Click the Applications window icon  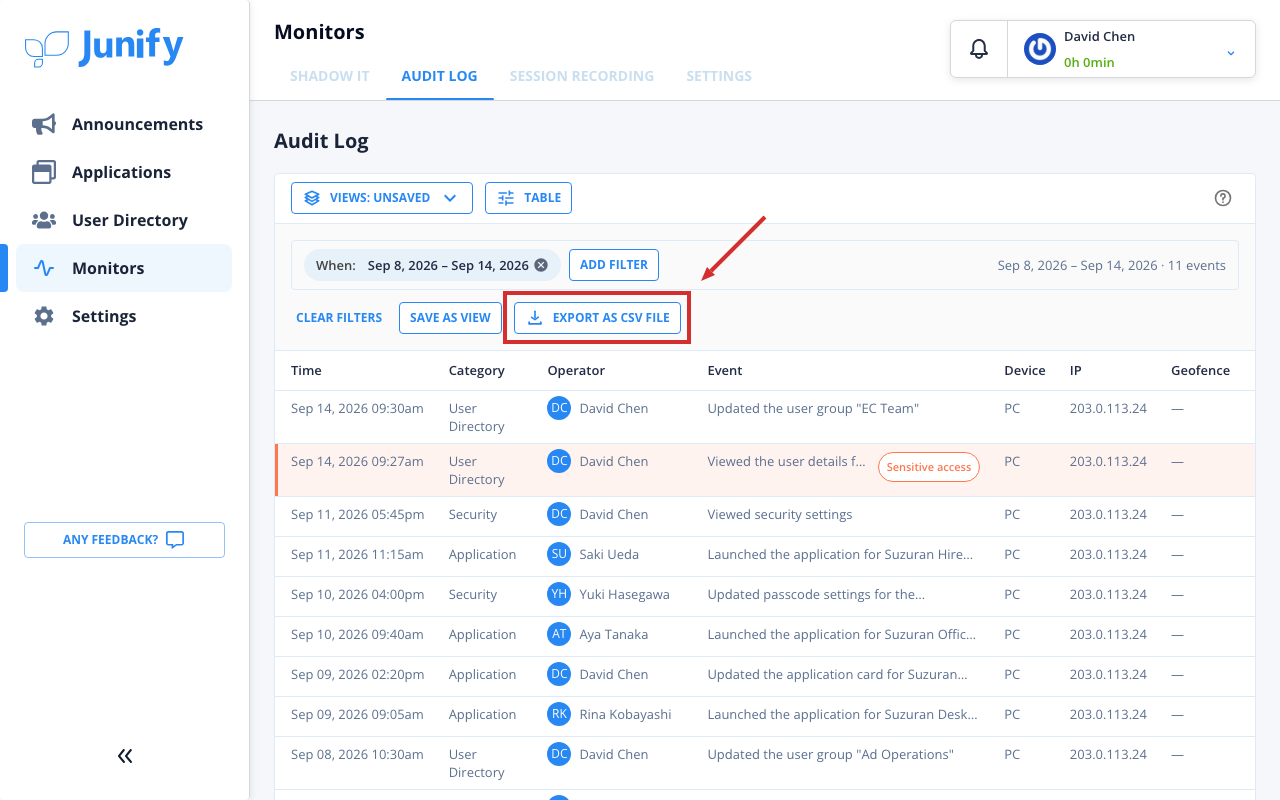coord(44,172)
